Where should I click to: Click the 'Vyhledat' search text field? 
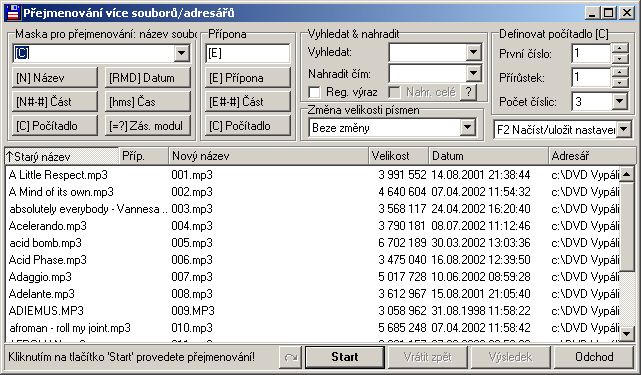[427, 52]
